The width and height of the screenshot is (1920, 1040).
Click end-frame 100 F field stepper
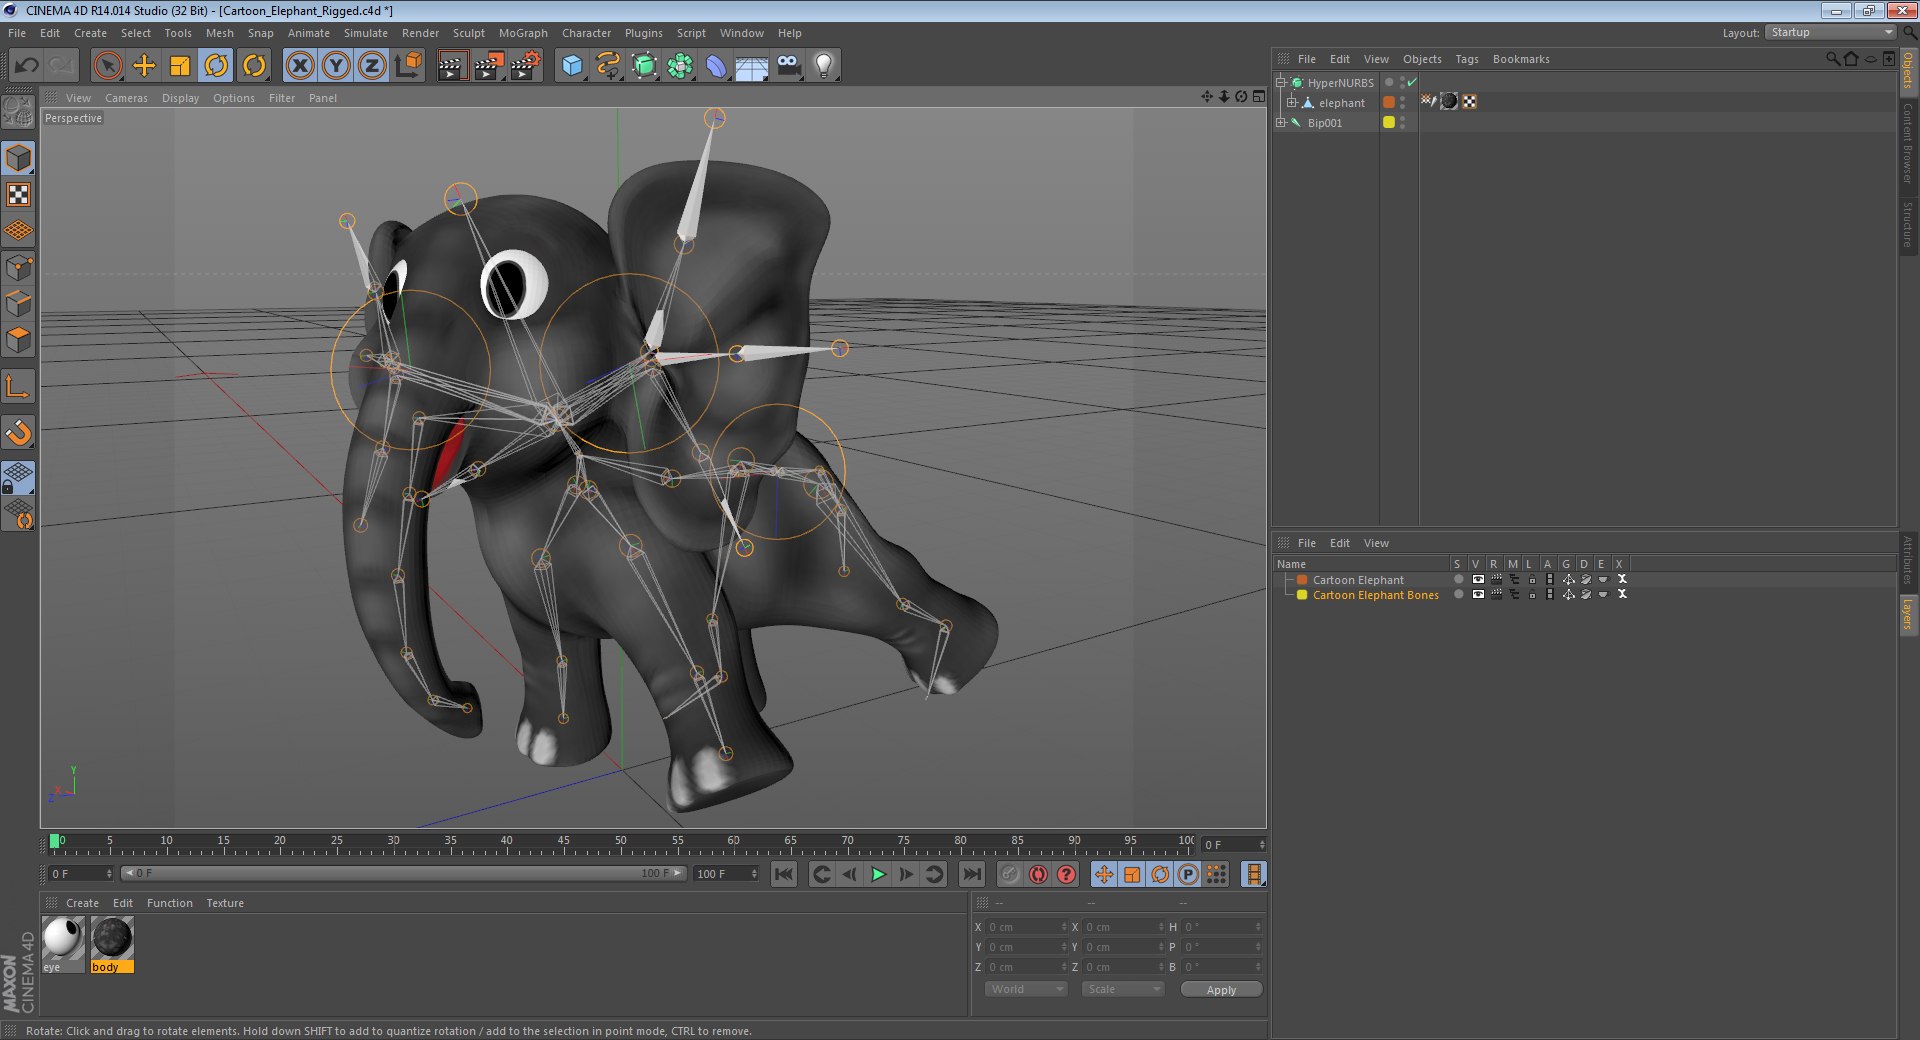754,874
